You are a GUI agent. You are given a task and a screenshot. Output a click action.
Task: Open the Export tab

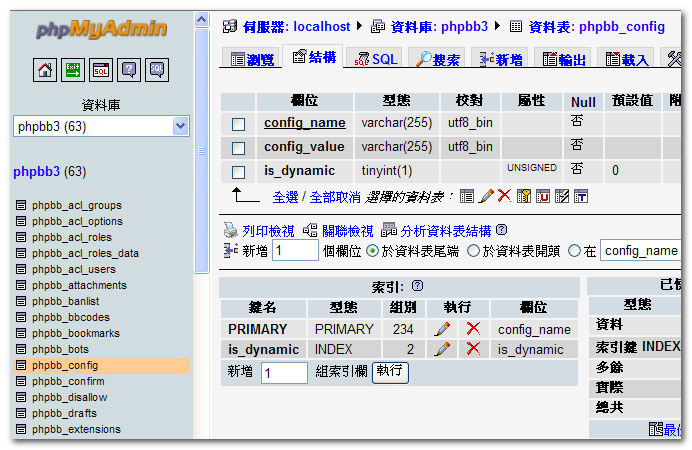pos(563,59)
